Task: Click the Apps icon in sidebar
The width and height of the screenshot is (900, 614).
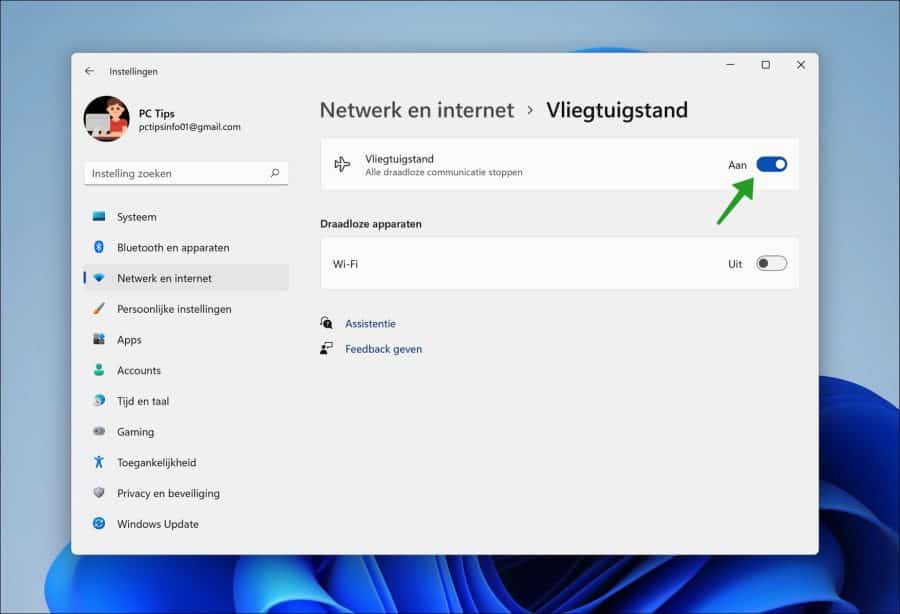Action: click(99, 339)
